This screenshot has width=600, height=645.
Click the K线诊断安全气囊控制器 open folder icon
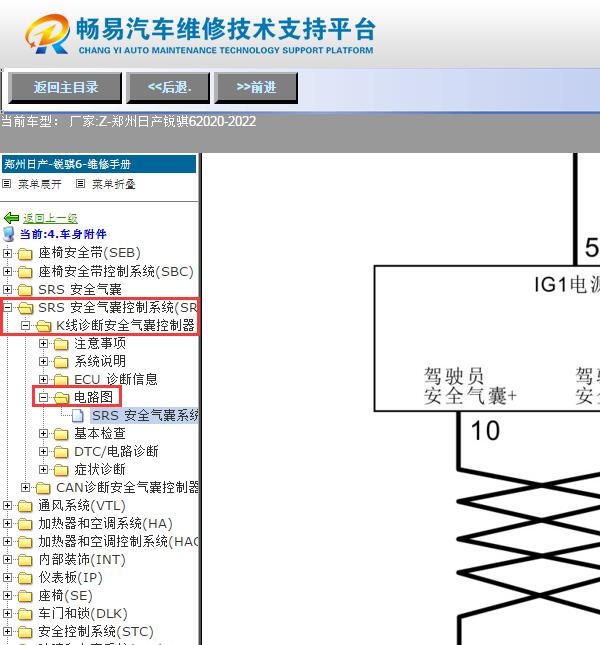tap(44, 326)
